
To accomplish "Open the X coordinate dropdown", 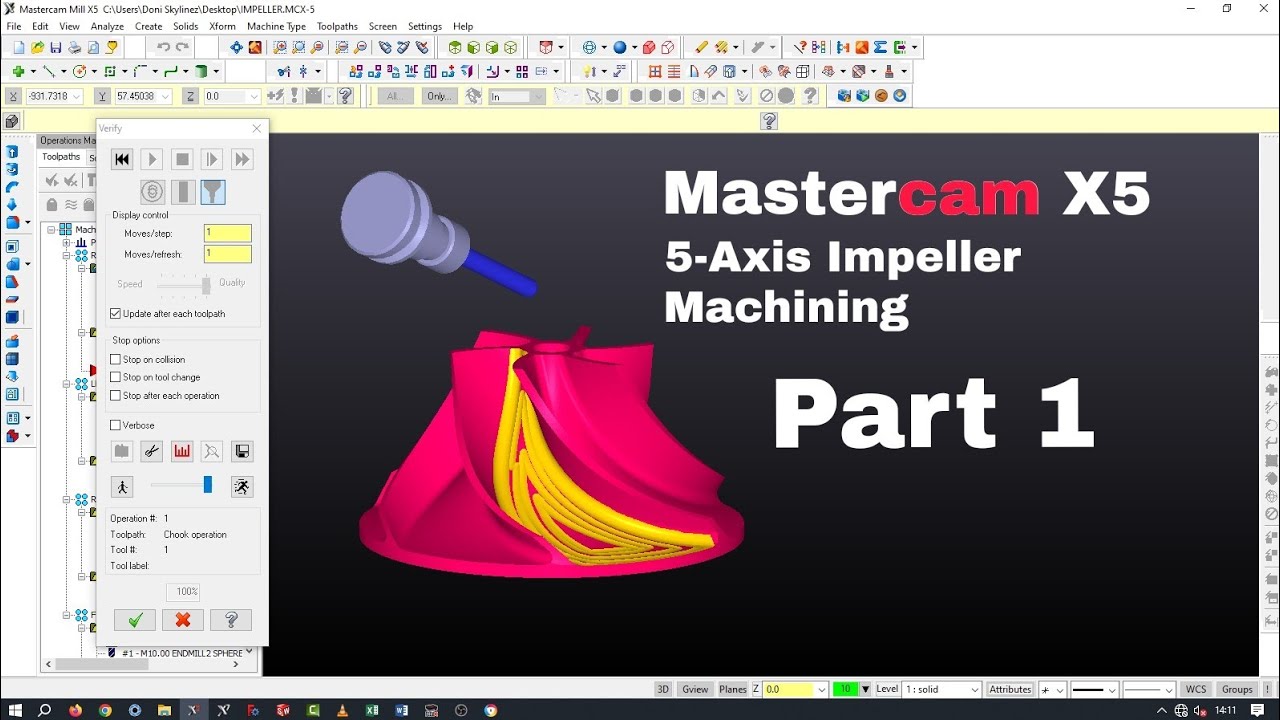I will [77, 96].
